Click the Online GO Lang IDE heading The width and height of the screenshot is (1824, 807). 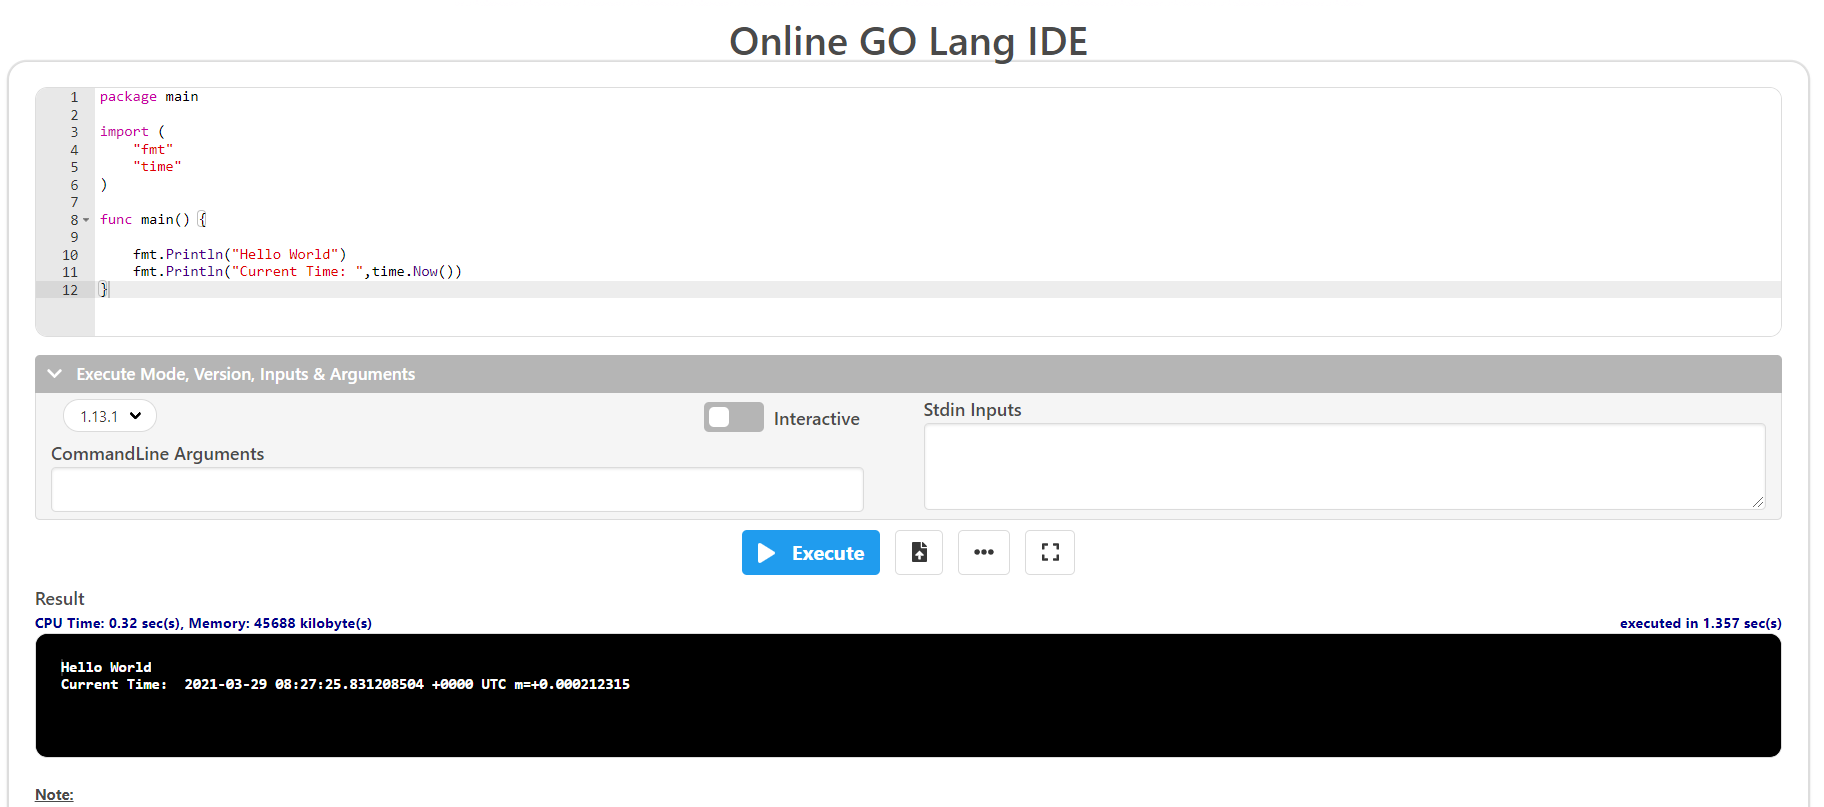(x=908, y=42)
